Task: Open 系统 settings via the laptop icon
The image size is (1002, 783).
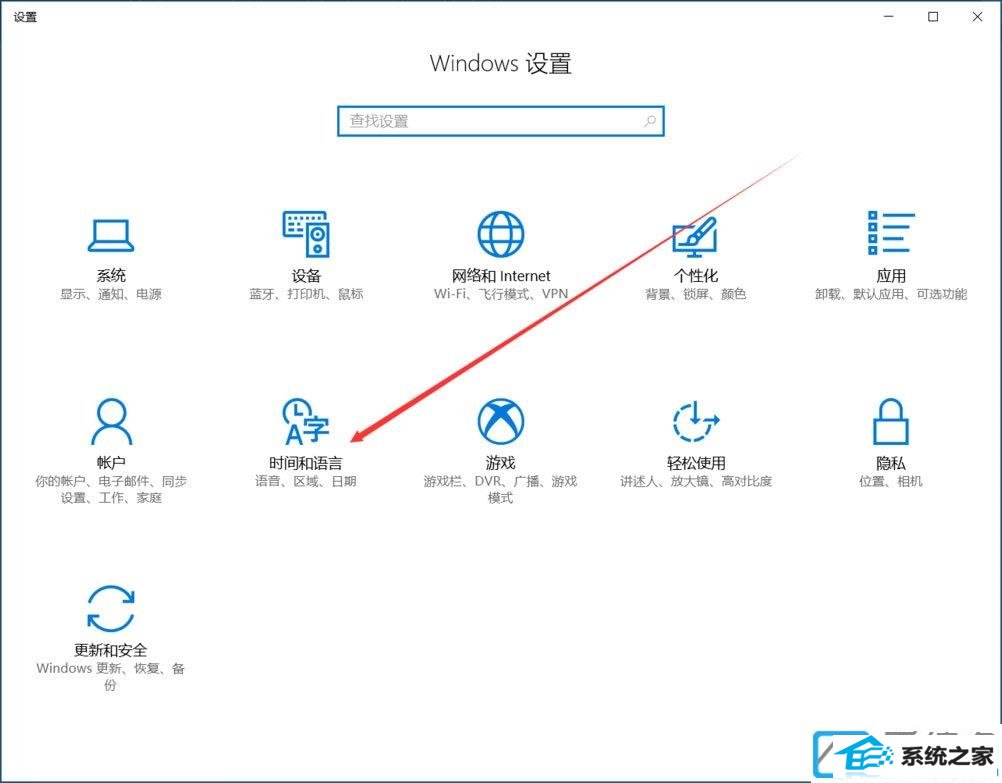Action: click(111, 235)
